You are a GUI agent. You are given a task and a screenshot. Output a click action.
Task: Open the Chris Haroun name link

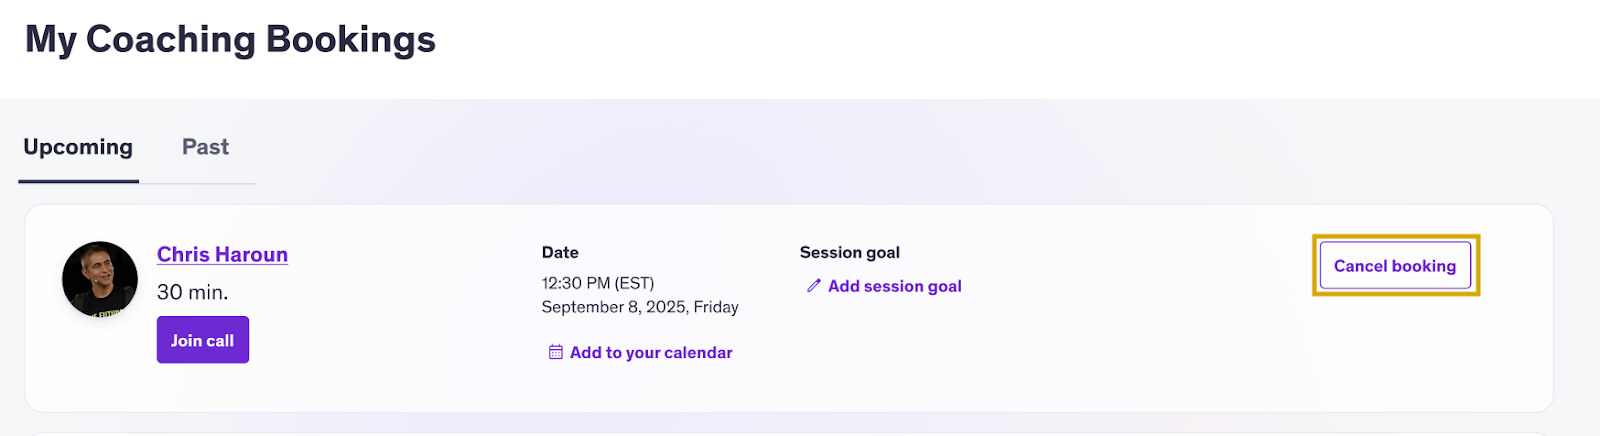[222, 255]
